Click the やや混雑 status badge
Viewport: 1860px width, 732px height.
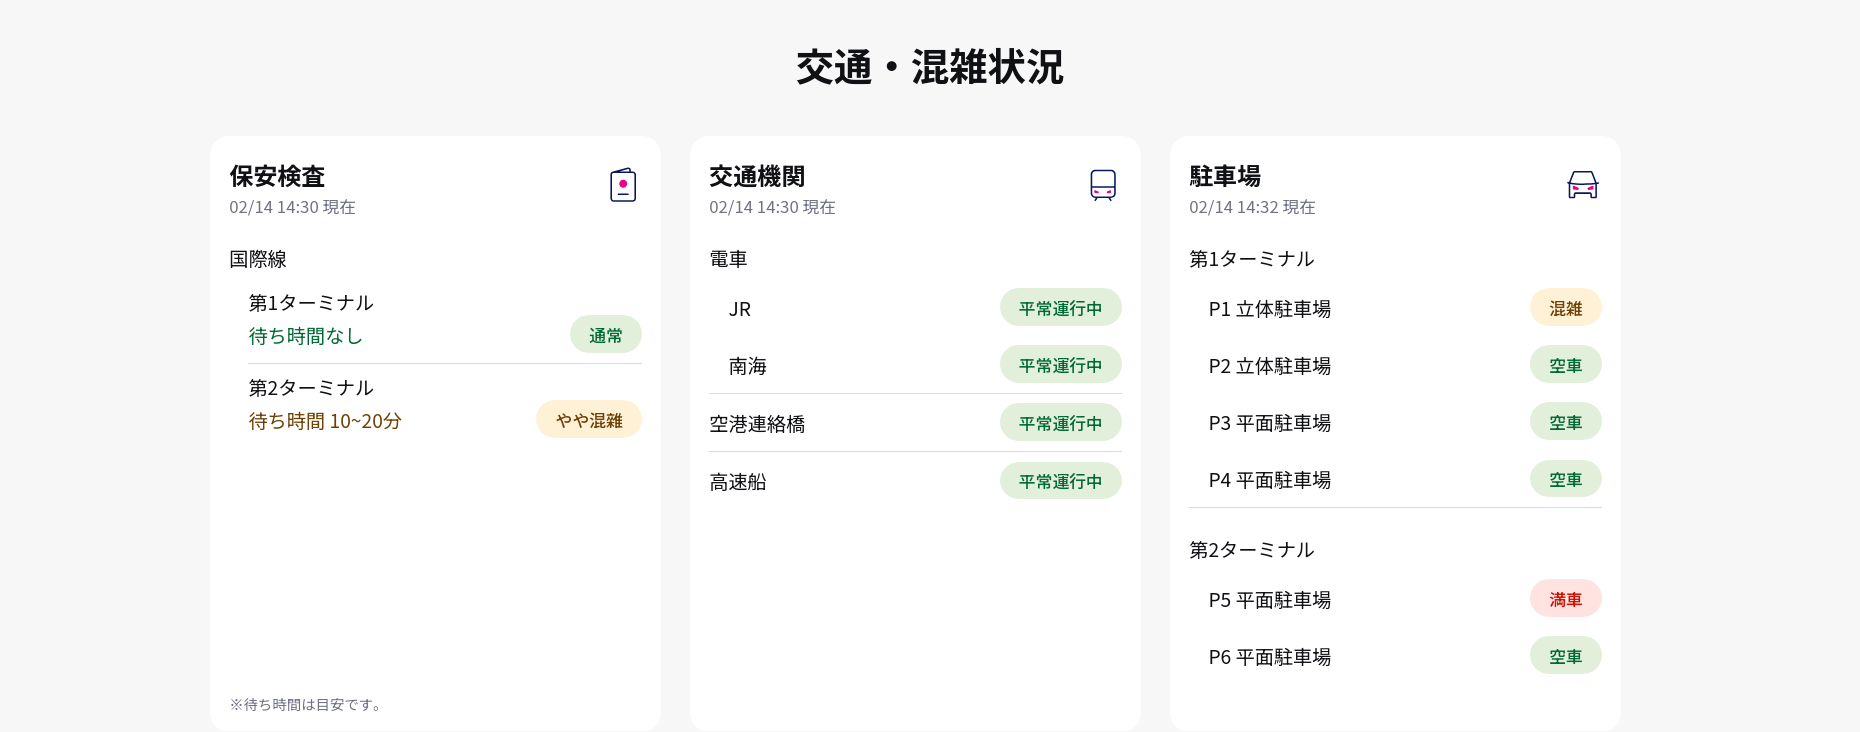click(x=588, y=420)
